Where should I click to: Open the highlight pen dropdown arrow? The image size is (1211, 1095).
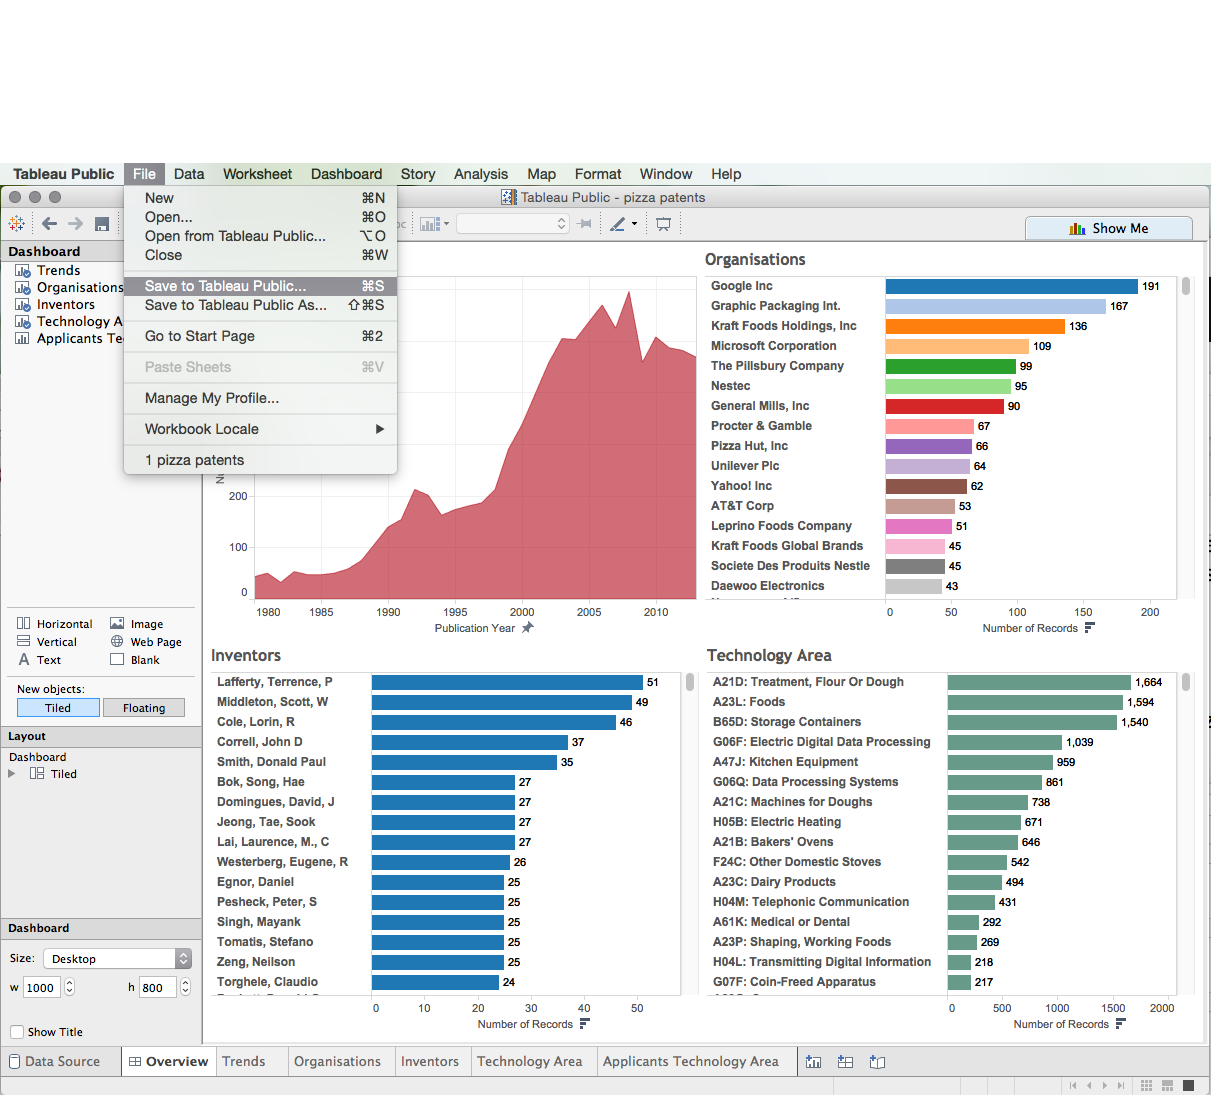(634, 224)
